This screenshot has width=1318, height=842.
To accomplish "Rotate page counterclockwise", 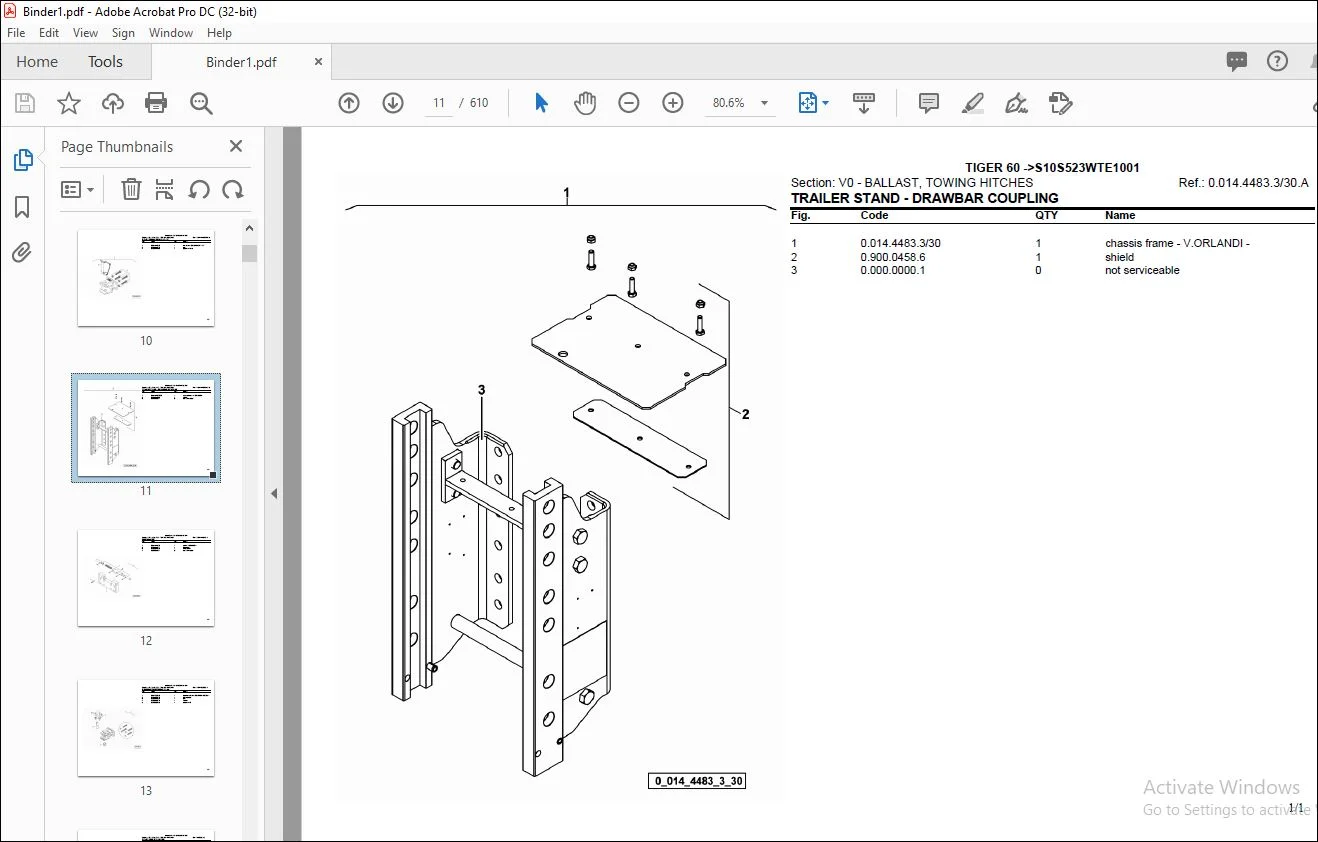I will coord(199,190).
